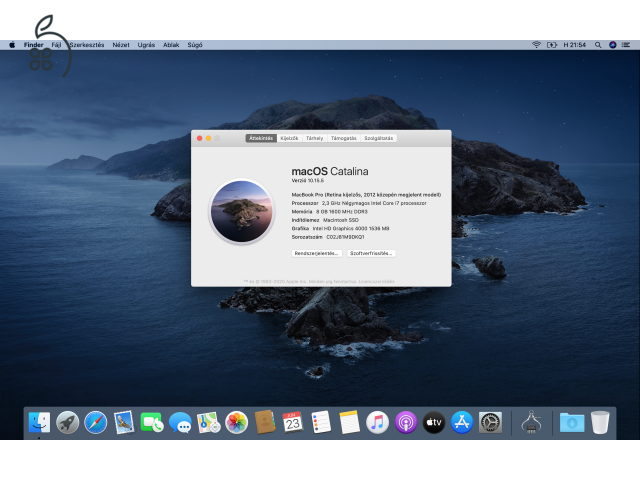
Task: Switch to the Kijelzők tab
Action: coord(289,138)
